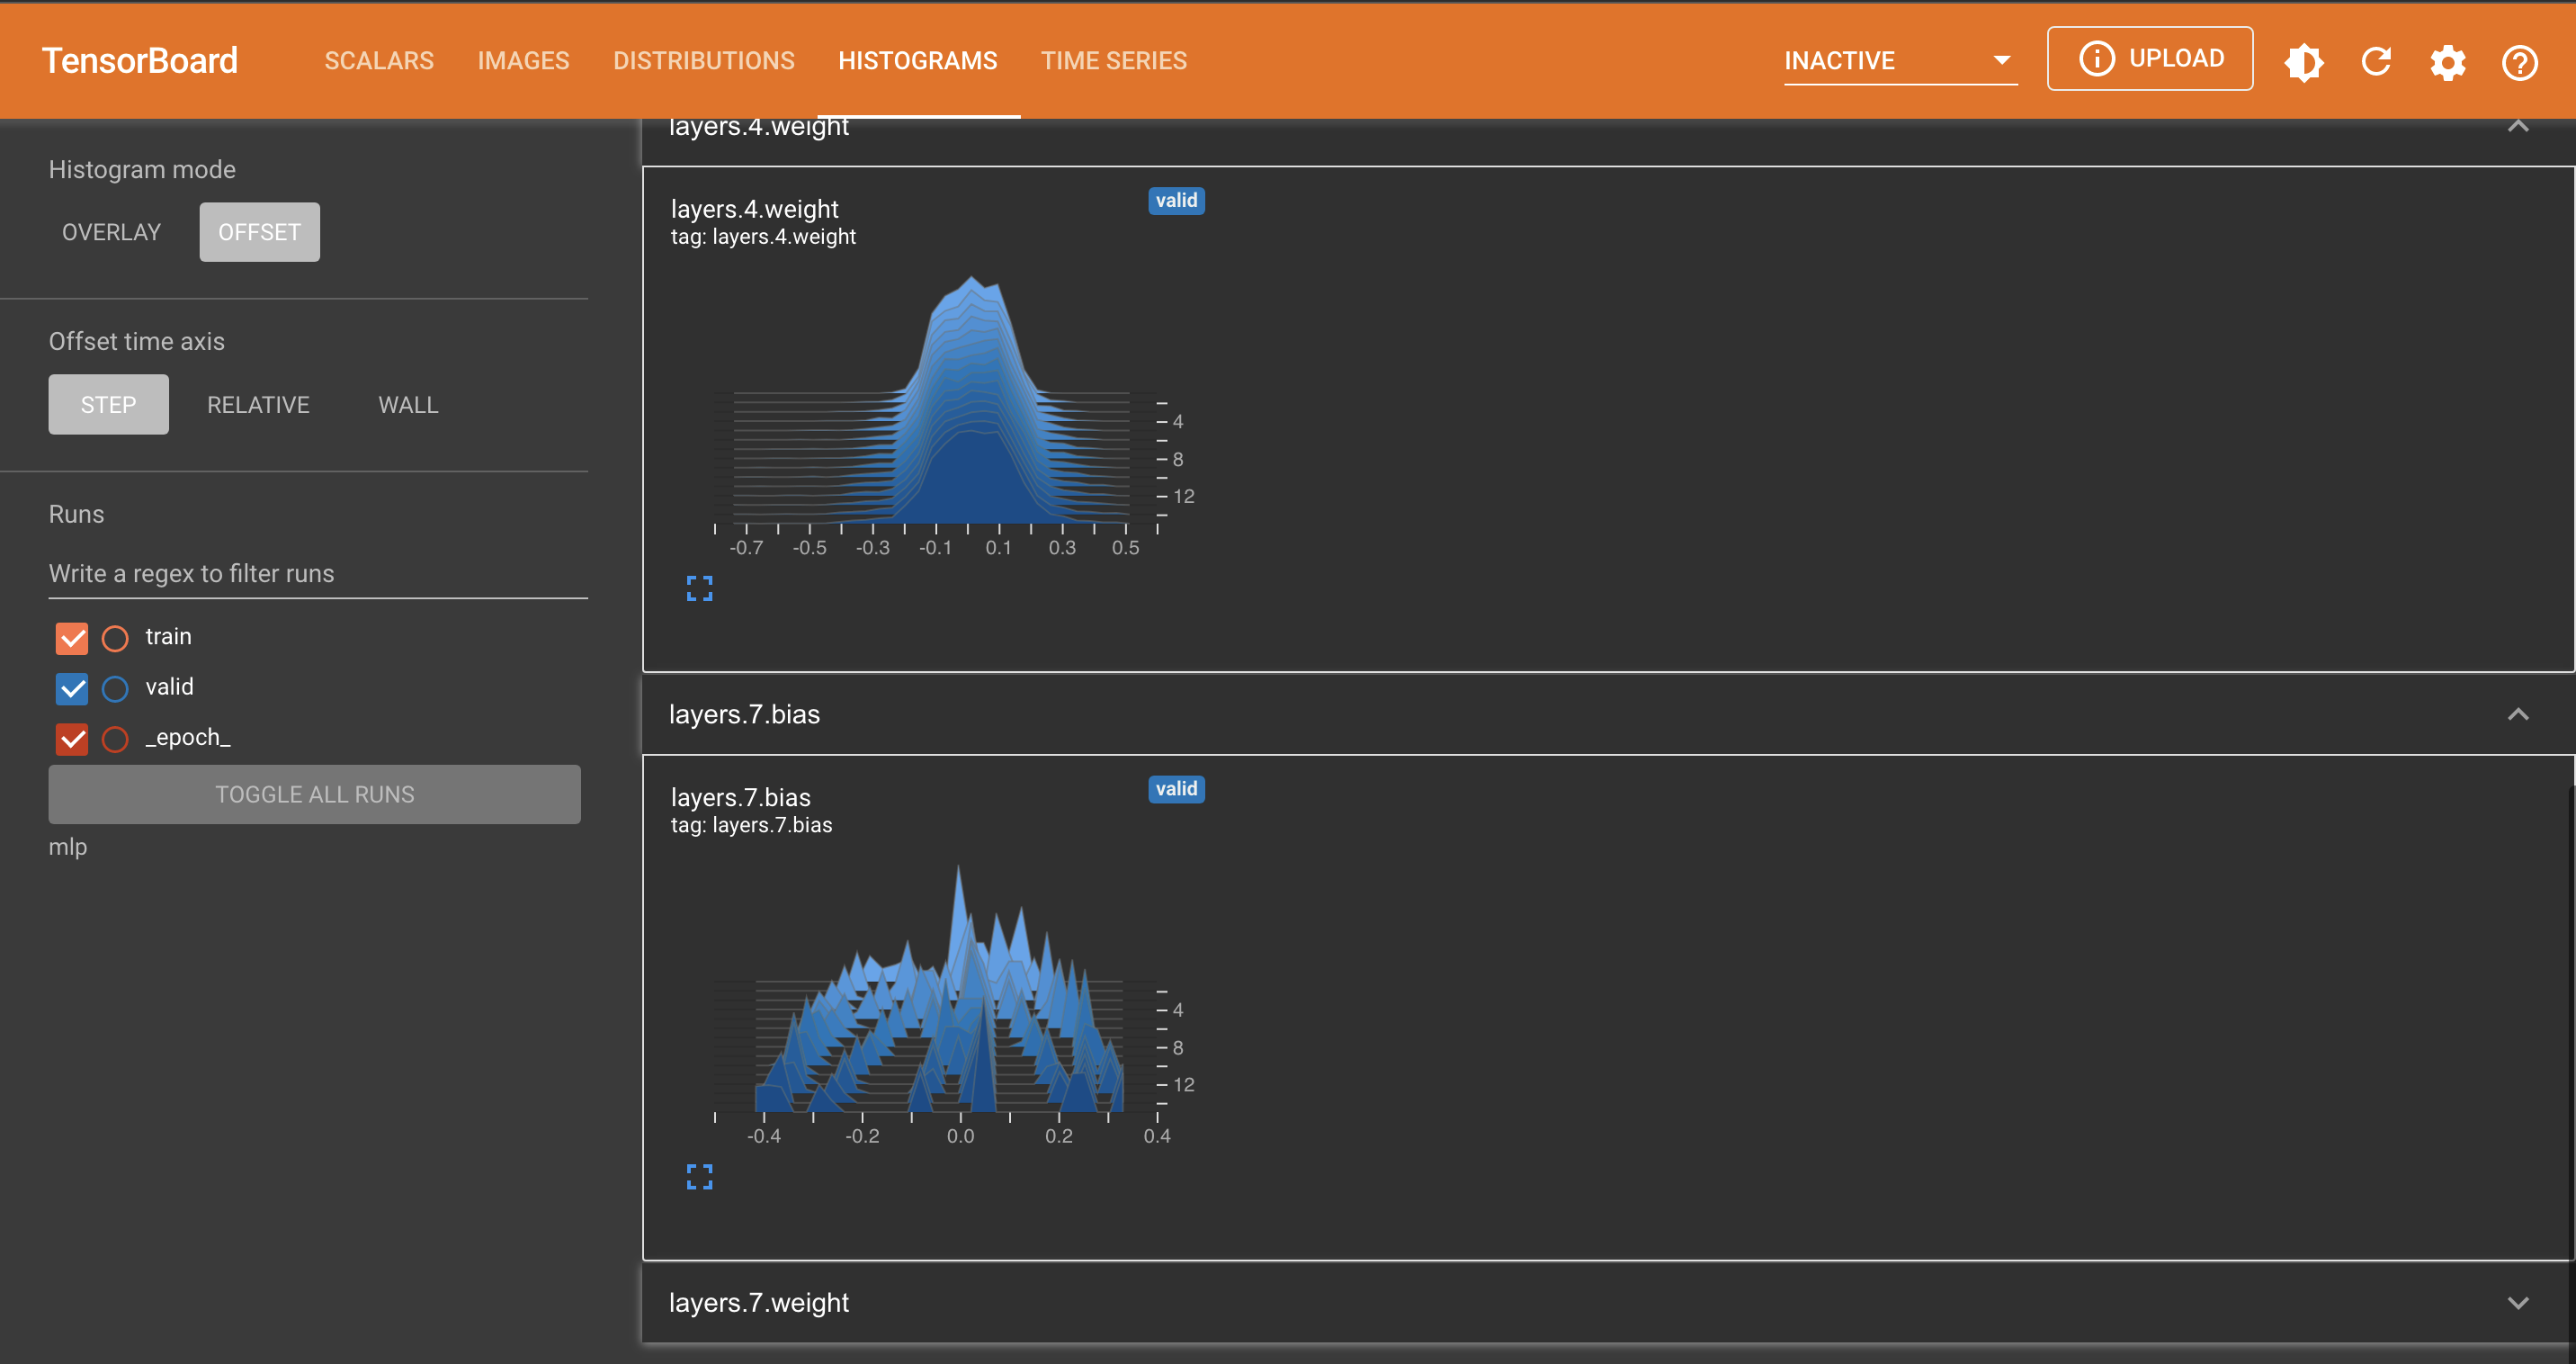
Task: Open TensorBoard settings gear
Action: (2447, 62)
